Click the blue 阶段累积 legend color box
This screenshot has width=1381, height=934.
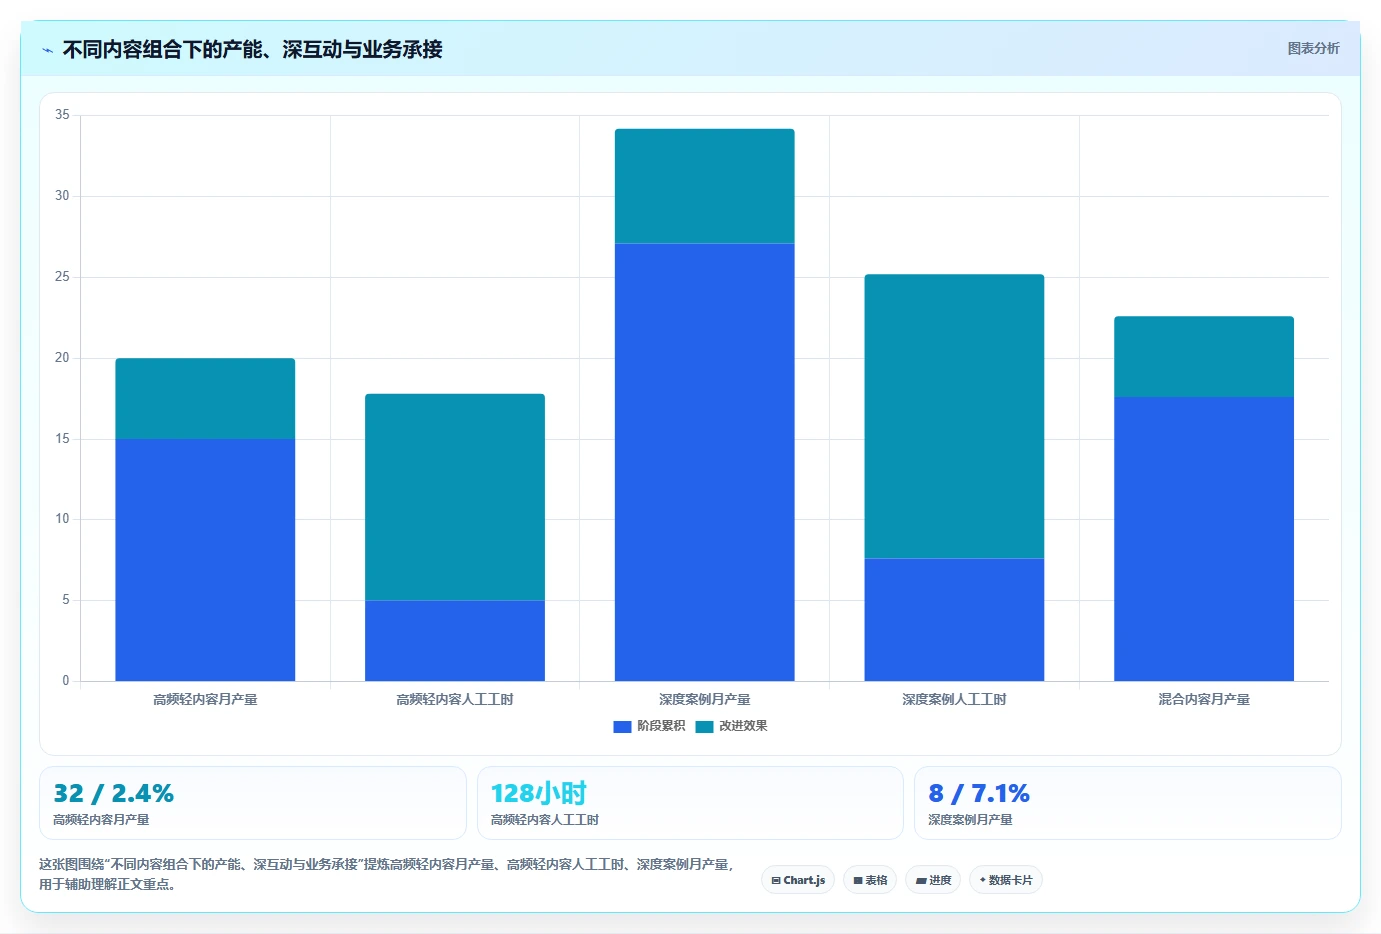(x=622, y=727)
